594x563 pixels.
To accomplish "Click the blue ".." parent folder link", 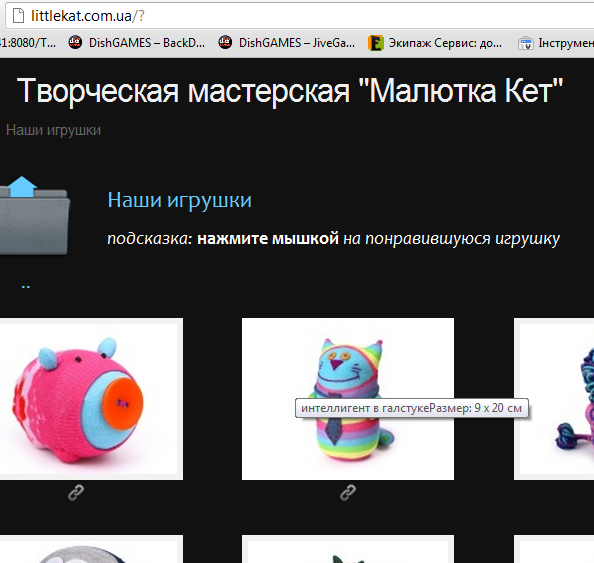I will tap(26, 286).
